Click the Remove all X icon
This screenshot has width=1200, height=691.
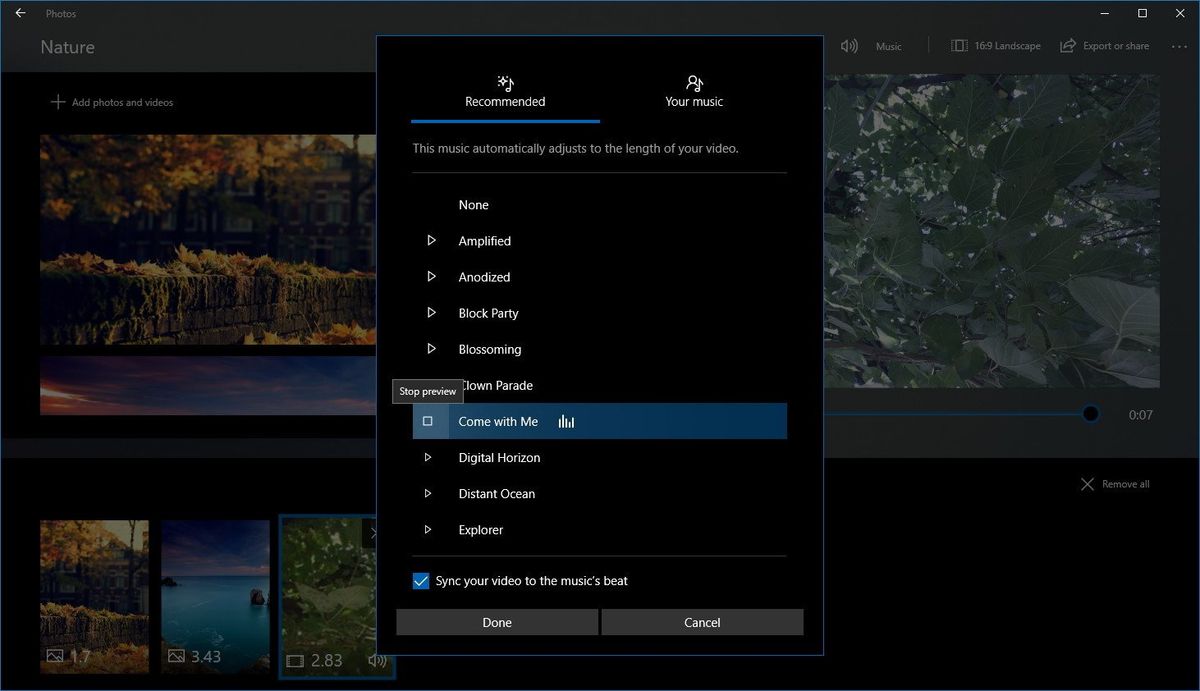point(1087,483)
